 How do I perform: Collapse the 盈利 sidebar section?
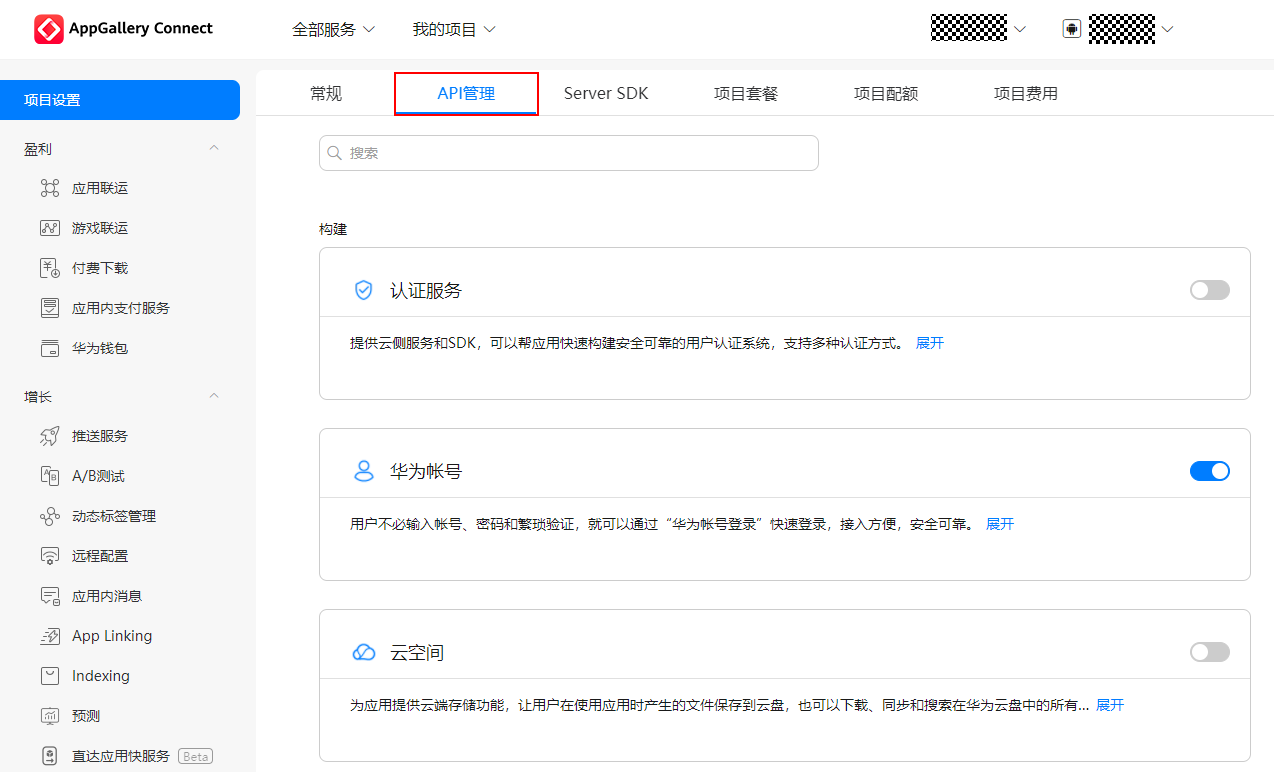(213, 149)
